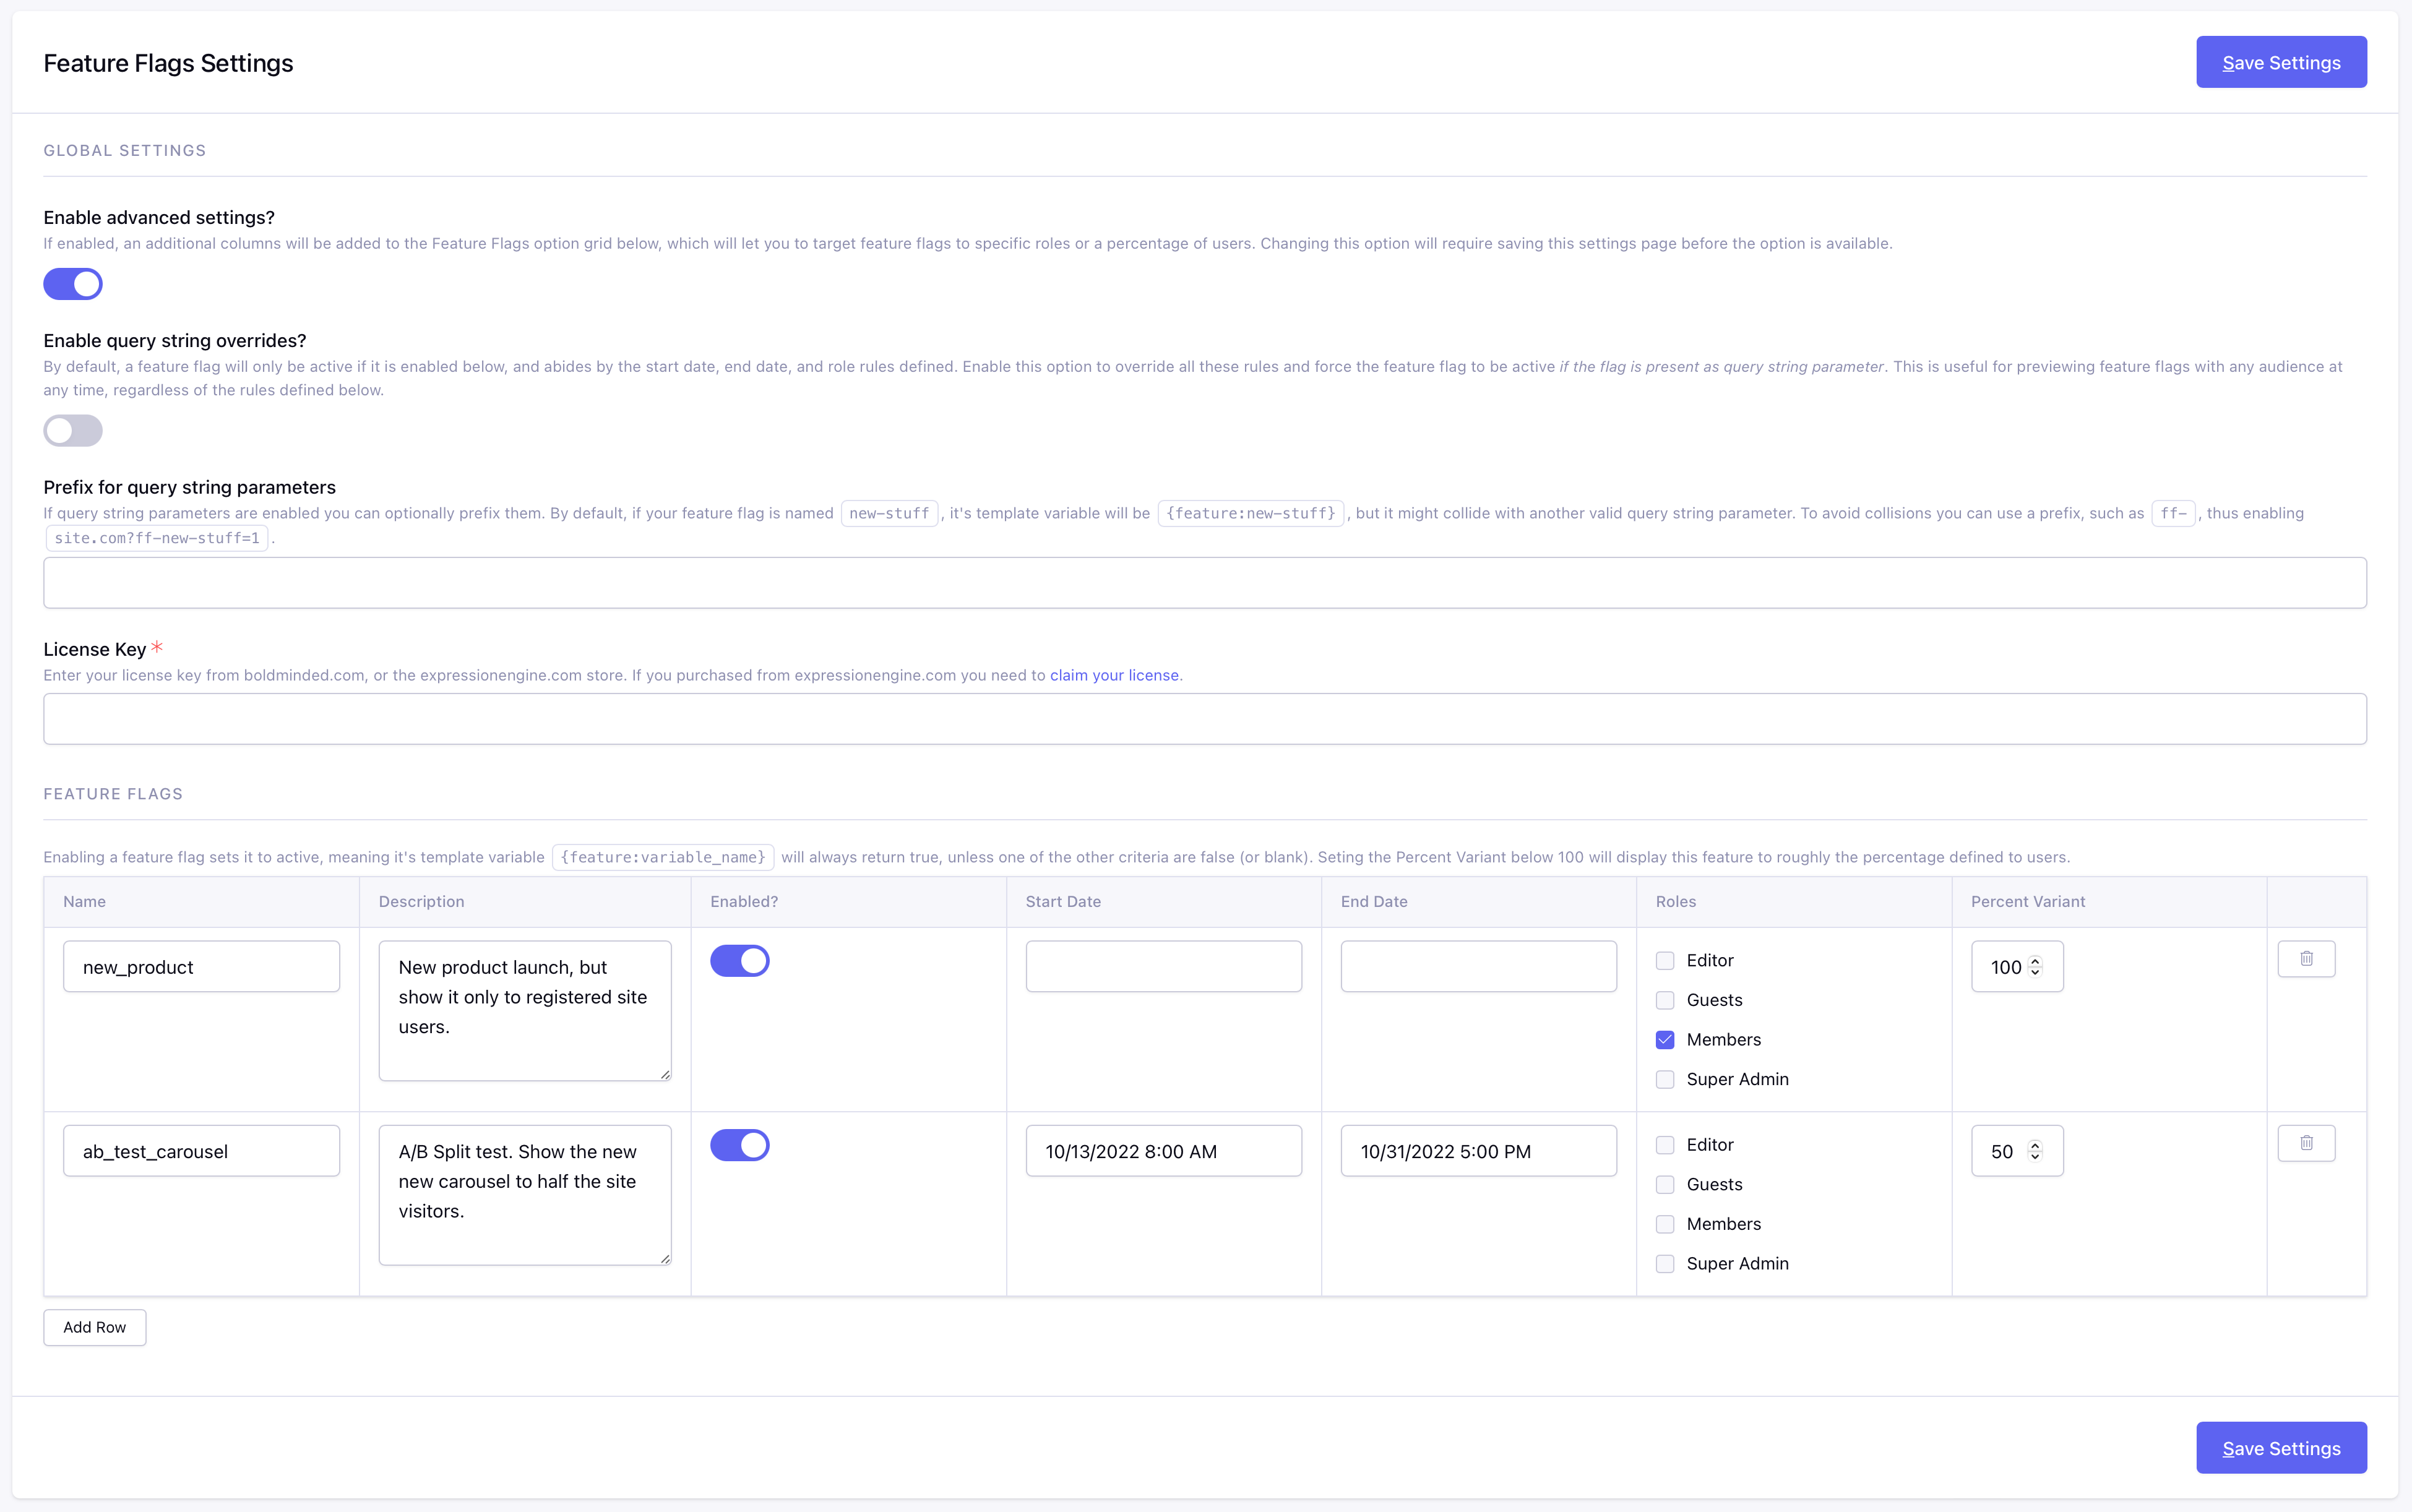Disable the advanced settings toggle
The image size is (2412, 1512).
(x=73, y=284)
